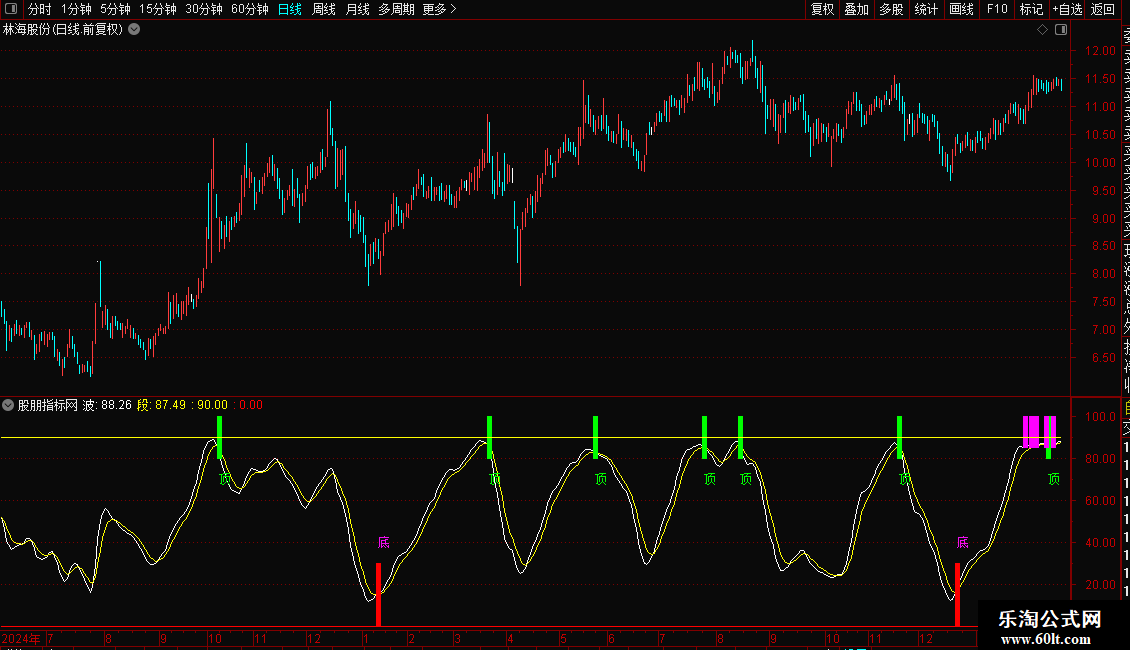Click the 叠加 overlay button

(856, 9)
